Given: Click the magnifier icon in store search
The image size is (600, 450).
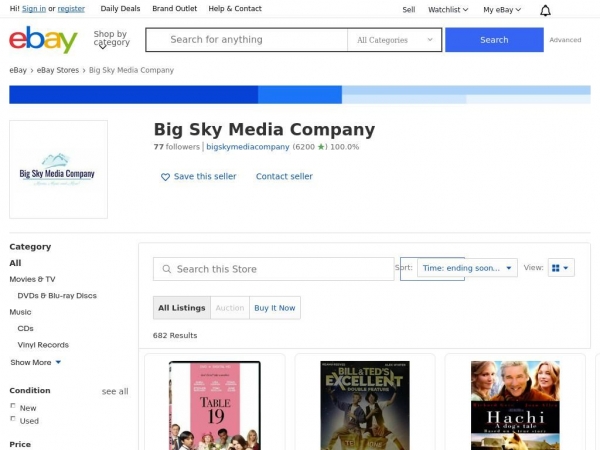Looking at the screenshot, I should click(166, 269).
